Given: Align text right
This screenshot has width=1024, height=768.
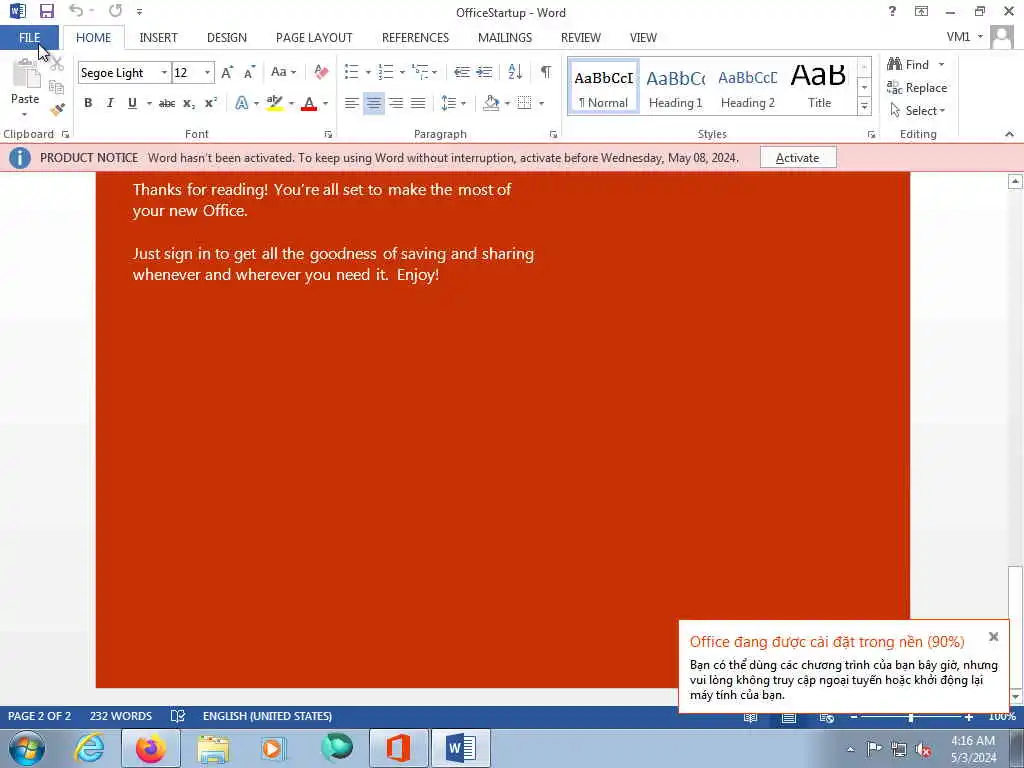Looking at the screenshot, I should click(x=396, y=103).
